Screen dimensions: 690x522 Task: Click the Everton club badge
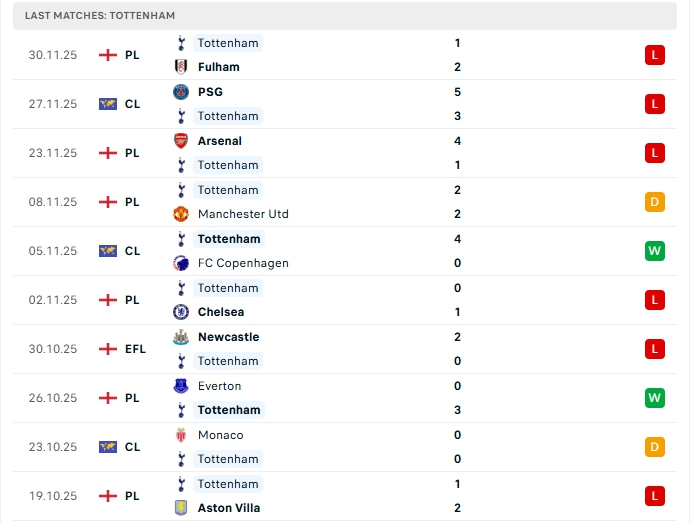point(181,386)
